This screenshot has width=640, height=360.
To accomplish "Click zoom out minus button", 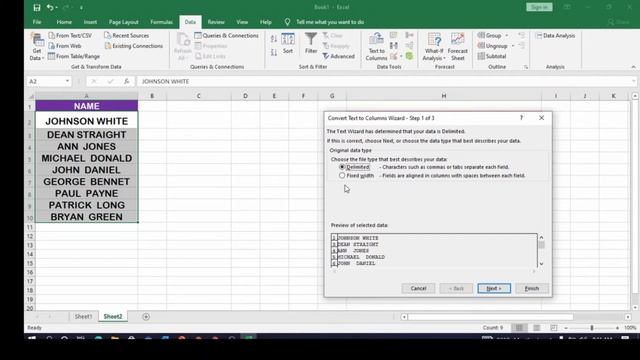I will tap(566, 328).
